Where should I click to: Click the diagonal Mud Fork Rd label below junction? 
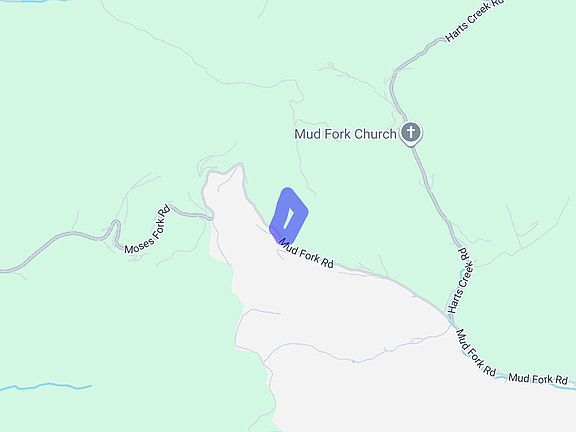pyautogui.click(x=476, y=352)
